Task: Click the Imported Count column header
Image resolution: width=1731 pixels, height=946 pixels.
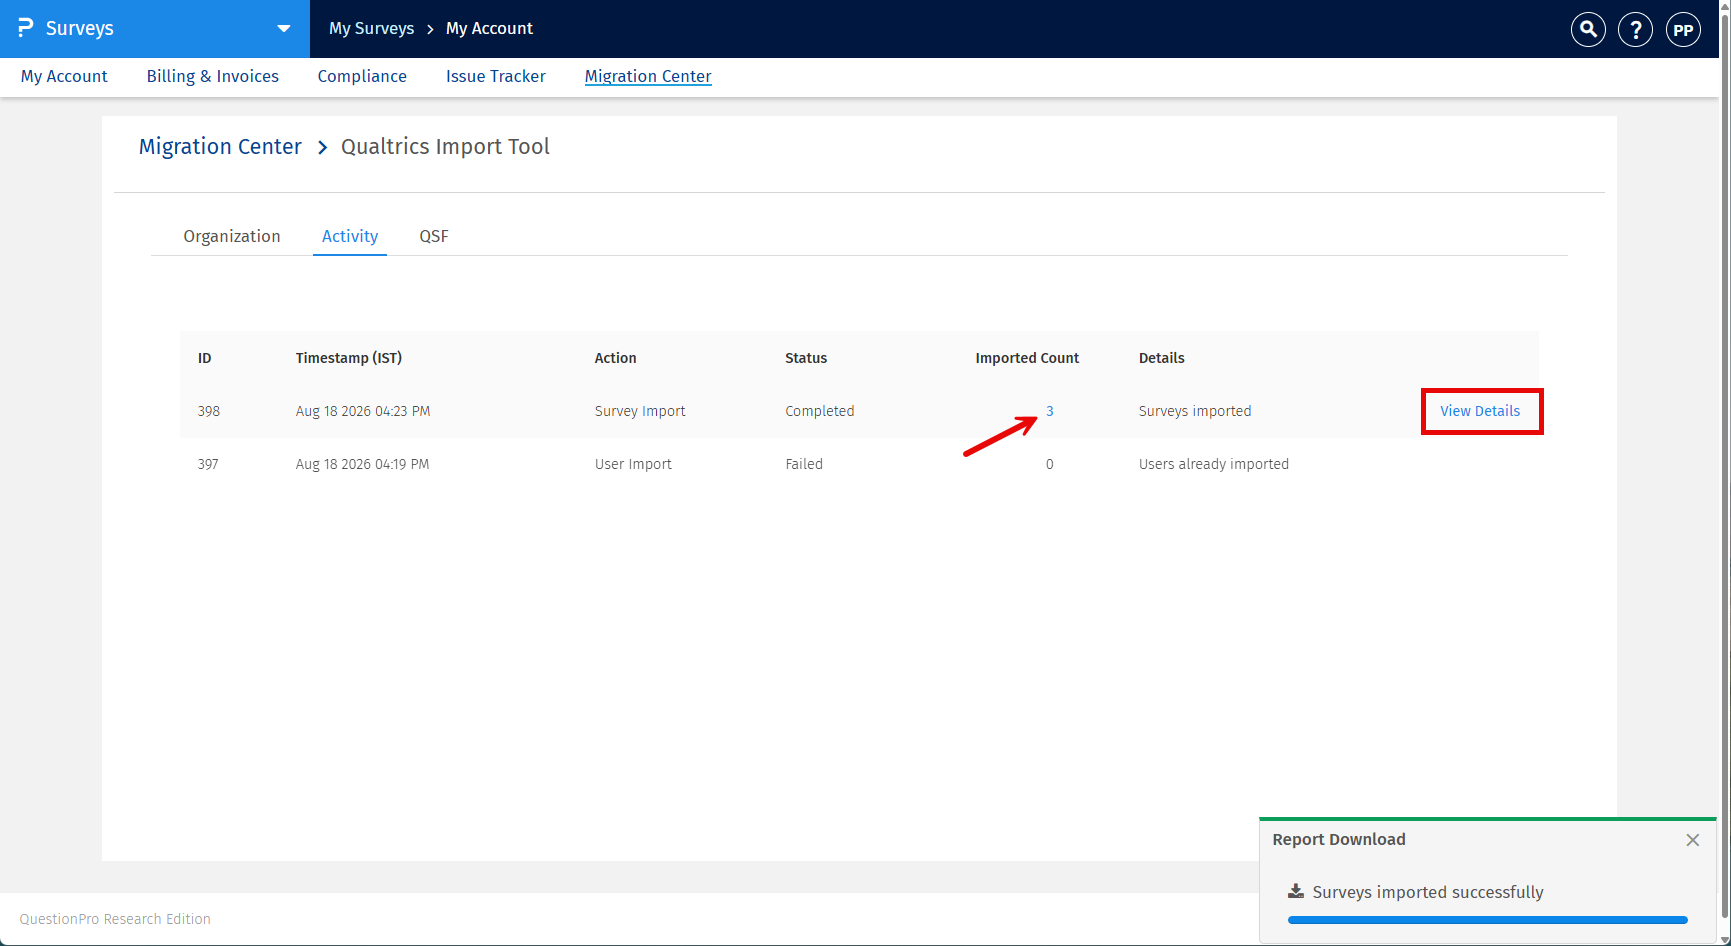Action: click(x=1027, y=358)
